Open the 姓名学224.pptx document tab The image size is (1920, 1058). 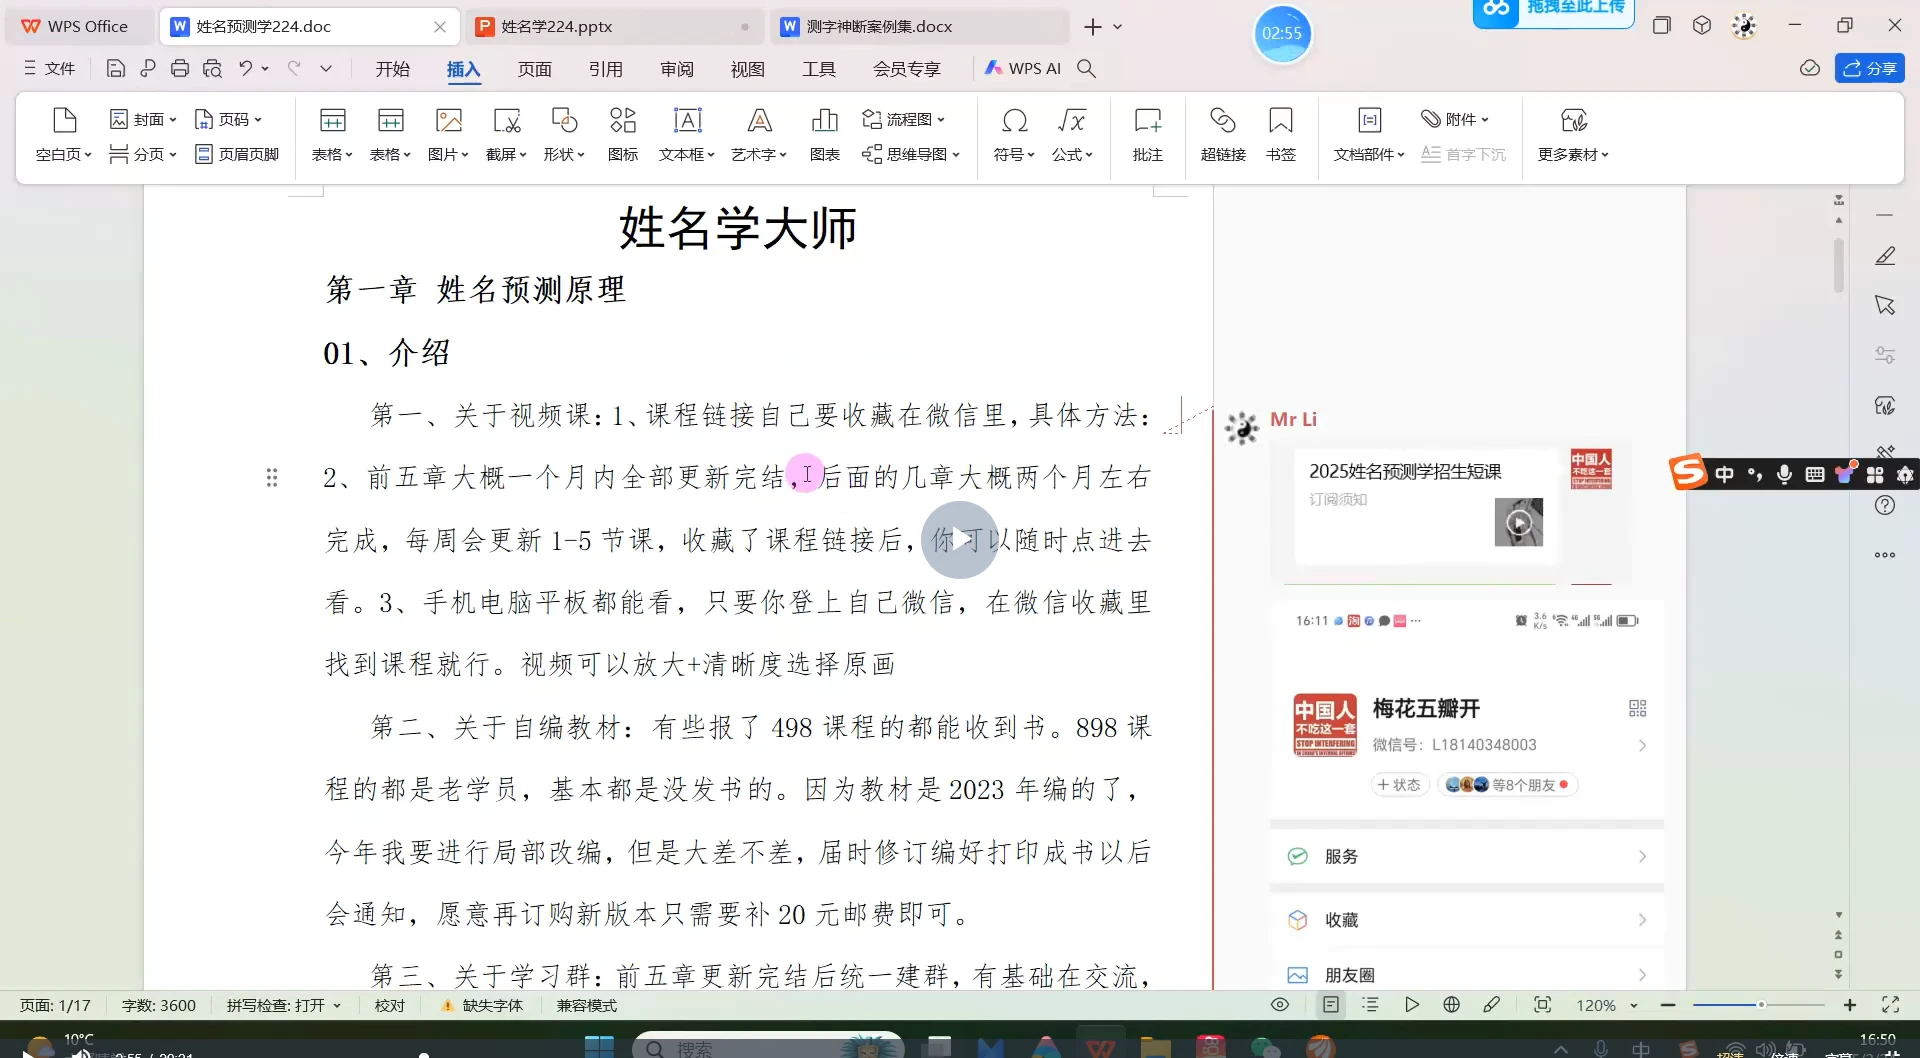(x=557, y=27)
